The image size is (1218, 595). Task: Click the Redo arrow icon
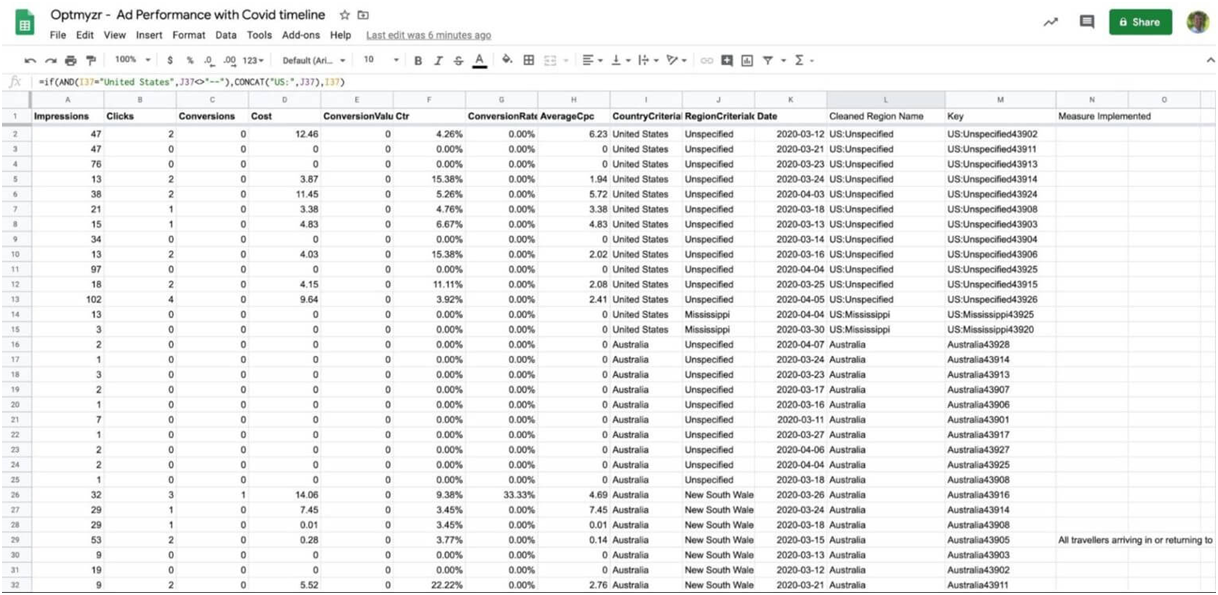coord(50,60)
